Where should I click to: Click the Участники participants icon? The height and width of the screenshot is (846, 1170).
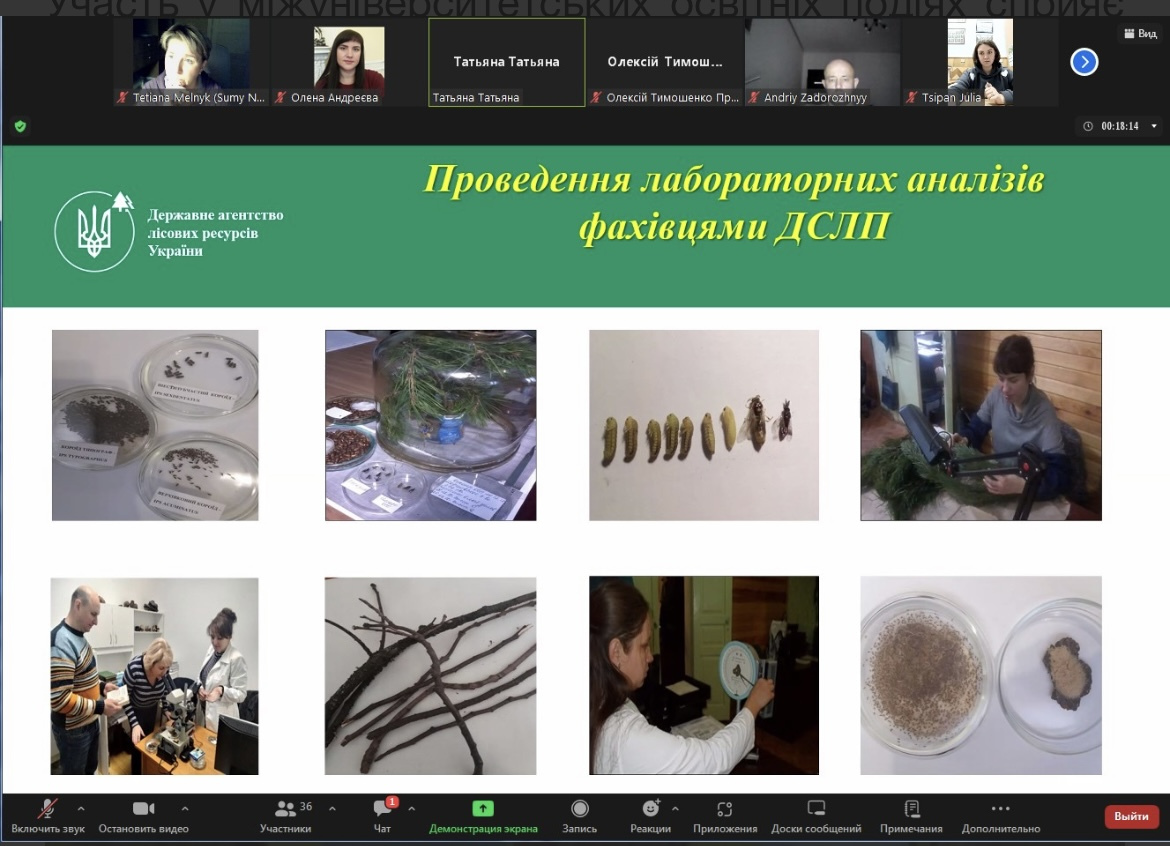pos(285,809)
